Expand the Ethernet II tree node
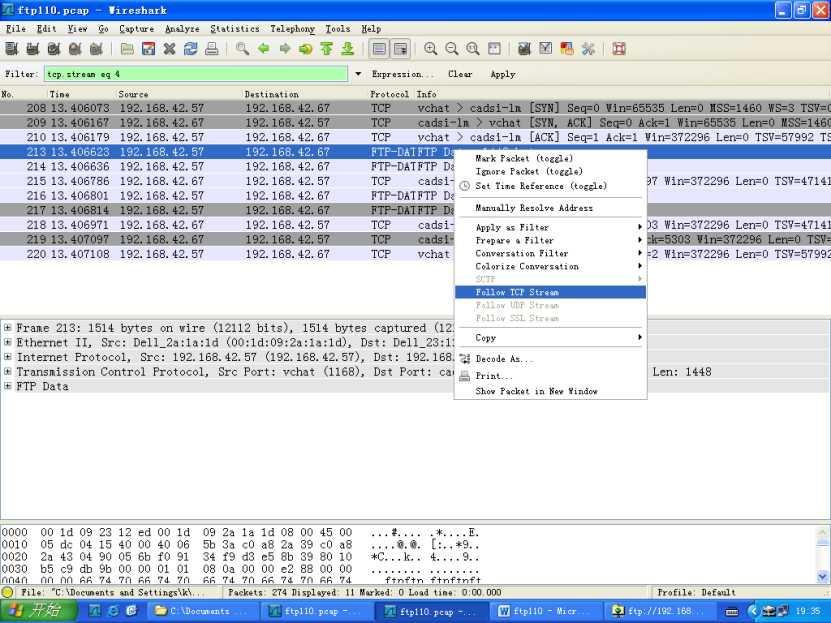 (x=7, y=342)
